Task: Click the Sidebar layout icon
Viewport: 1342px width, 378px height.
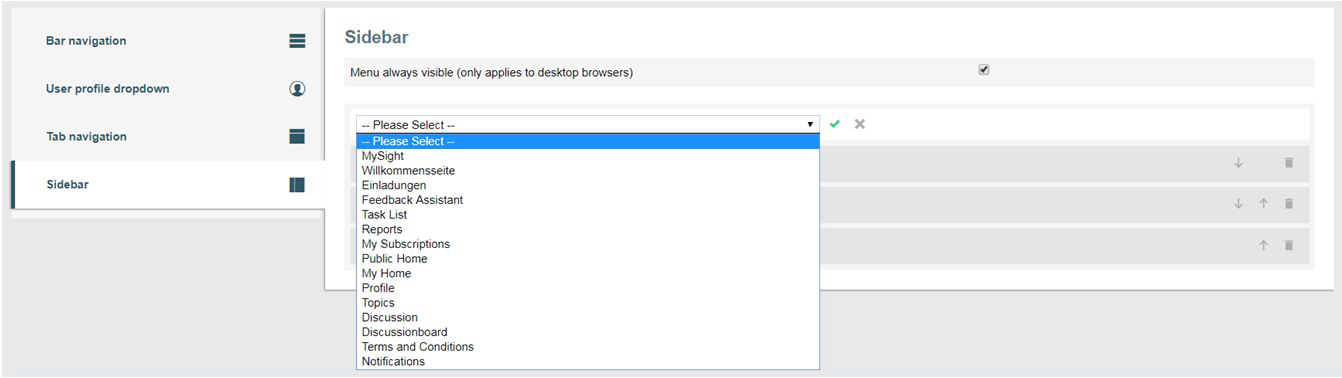Action: coord(297,185)
